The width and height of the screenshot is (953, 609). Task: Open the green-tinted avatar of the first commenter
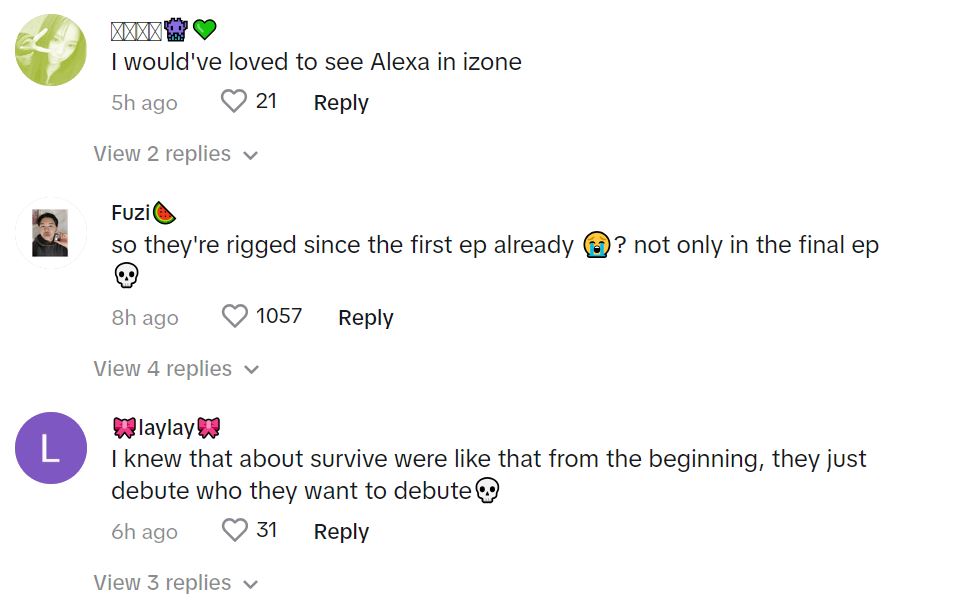tap(51, 50)
